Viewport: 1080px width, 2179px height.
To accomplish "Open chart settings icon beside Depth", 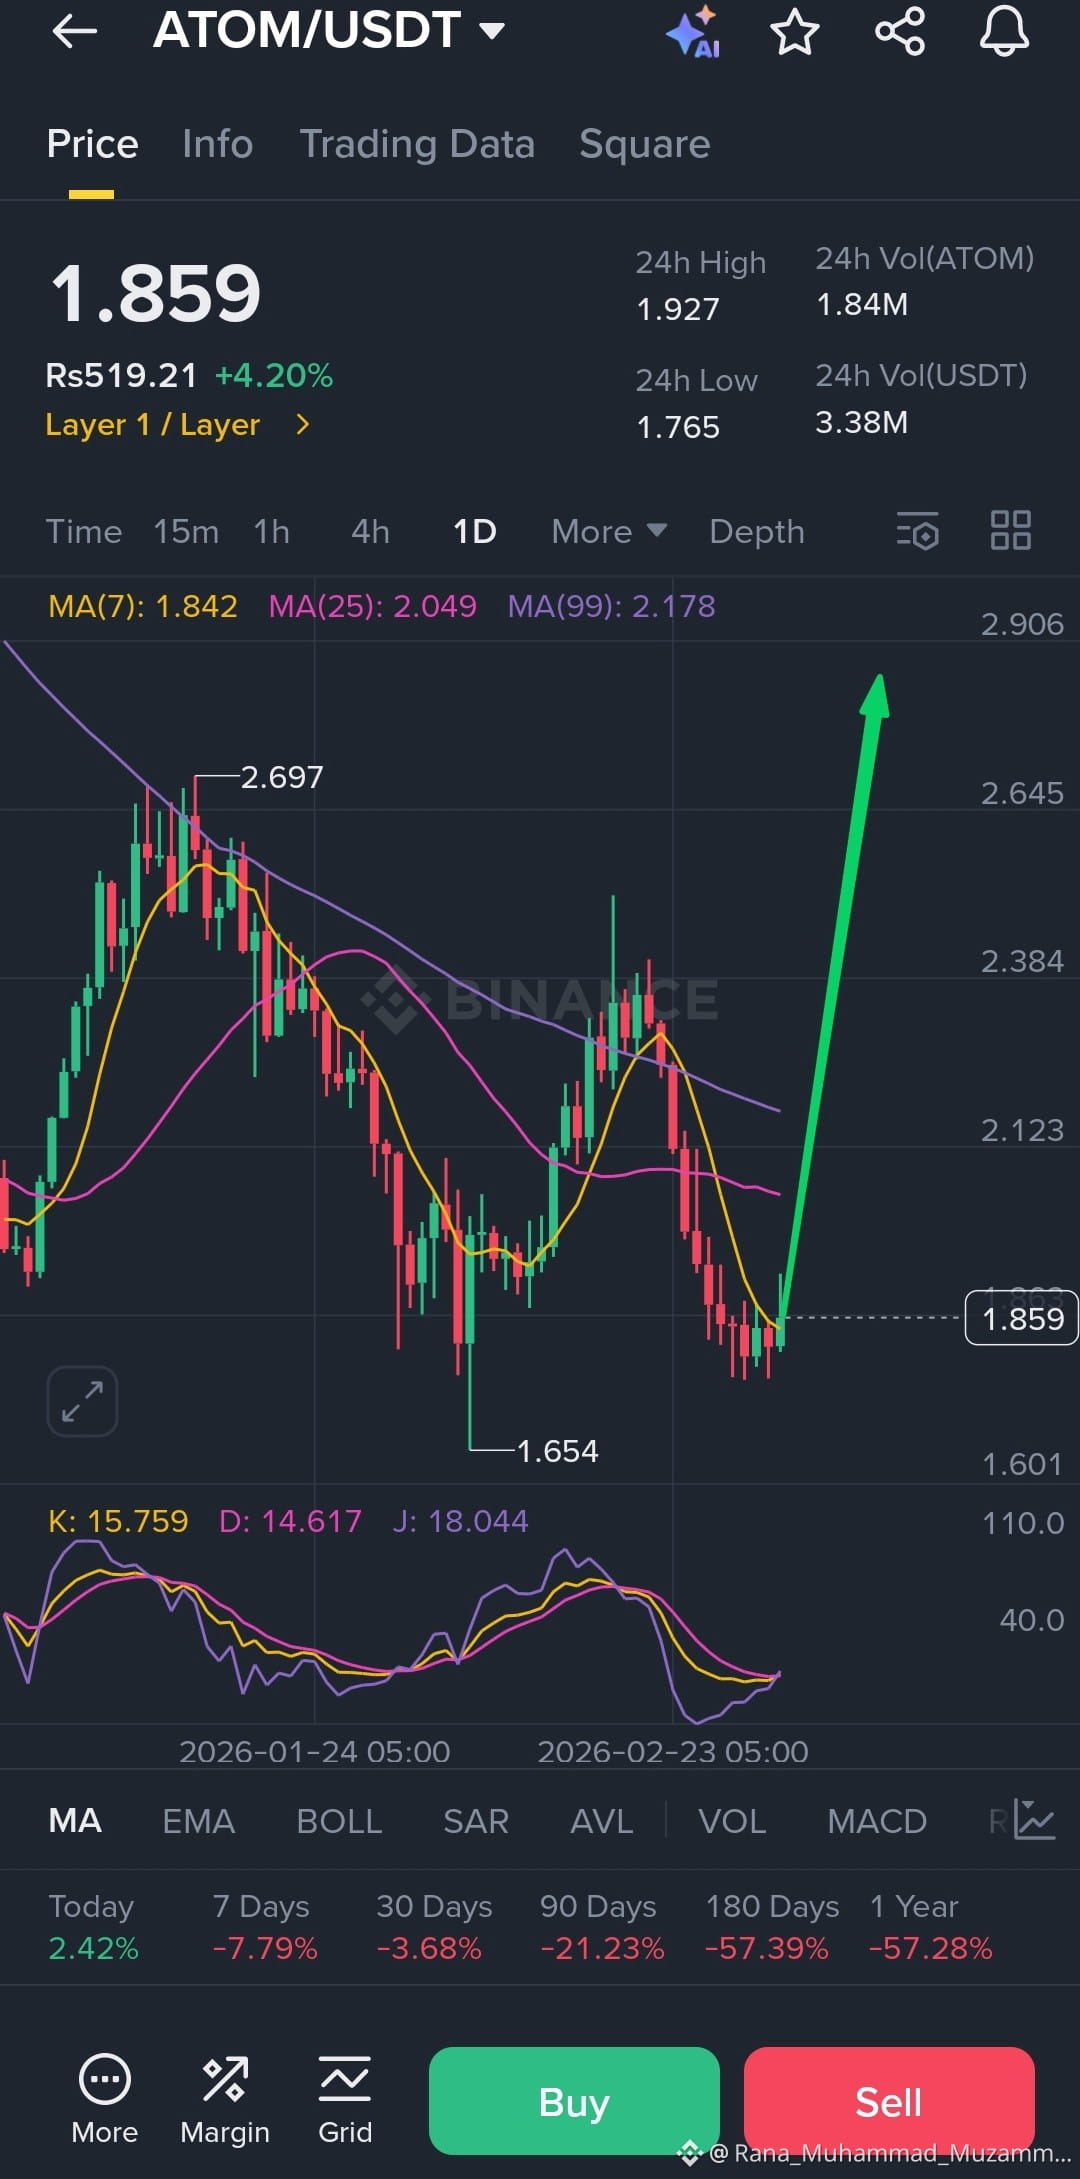I will [x=918, y=531].
